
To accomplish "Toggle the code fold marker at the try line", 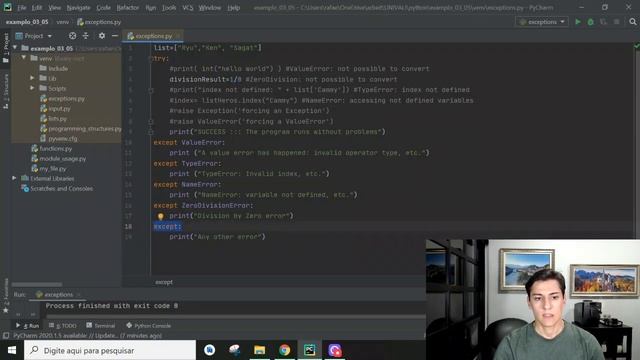I will coord(151,58).
